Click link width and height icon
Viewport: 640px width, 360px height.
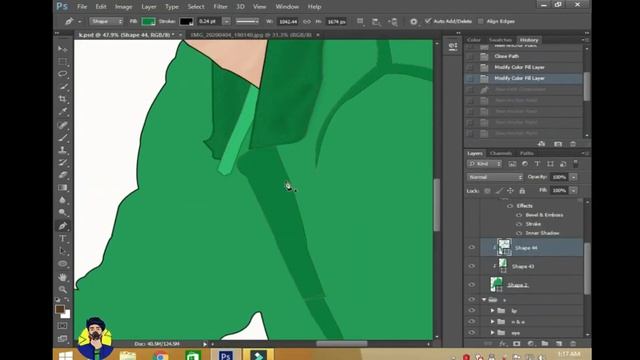[307, 21]
